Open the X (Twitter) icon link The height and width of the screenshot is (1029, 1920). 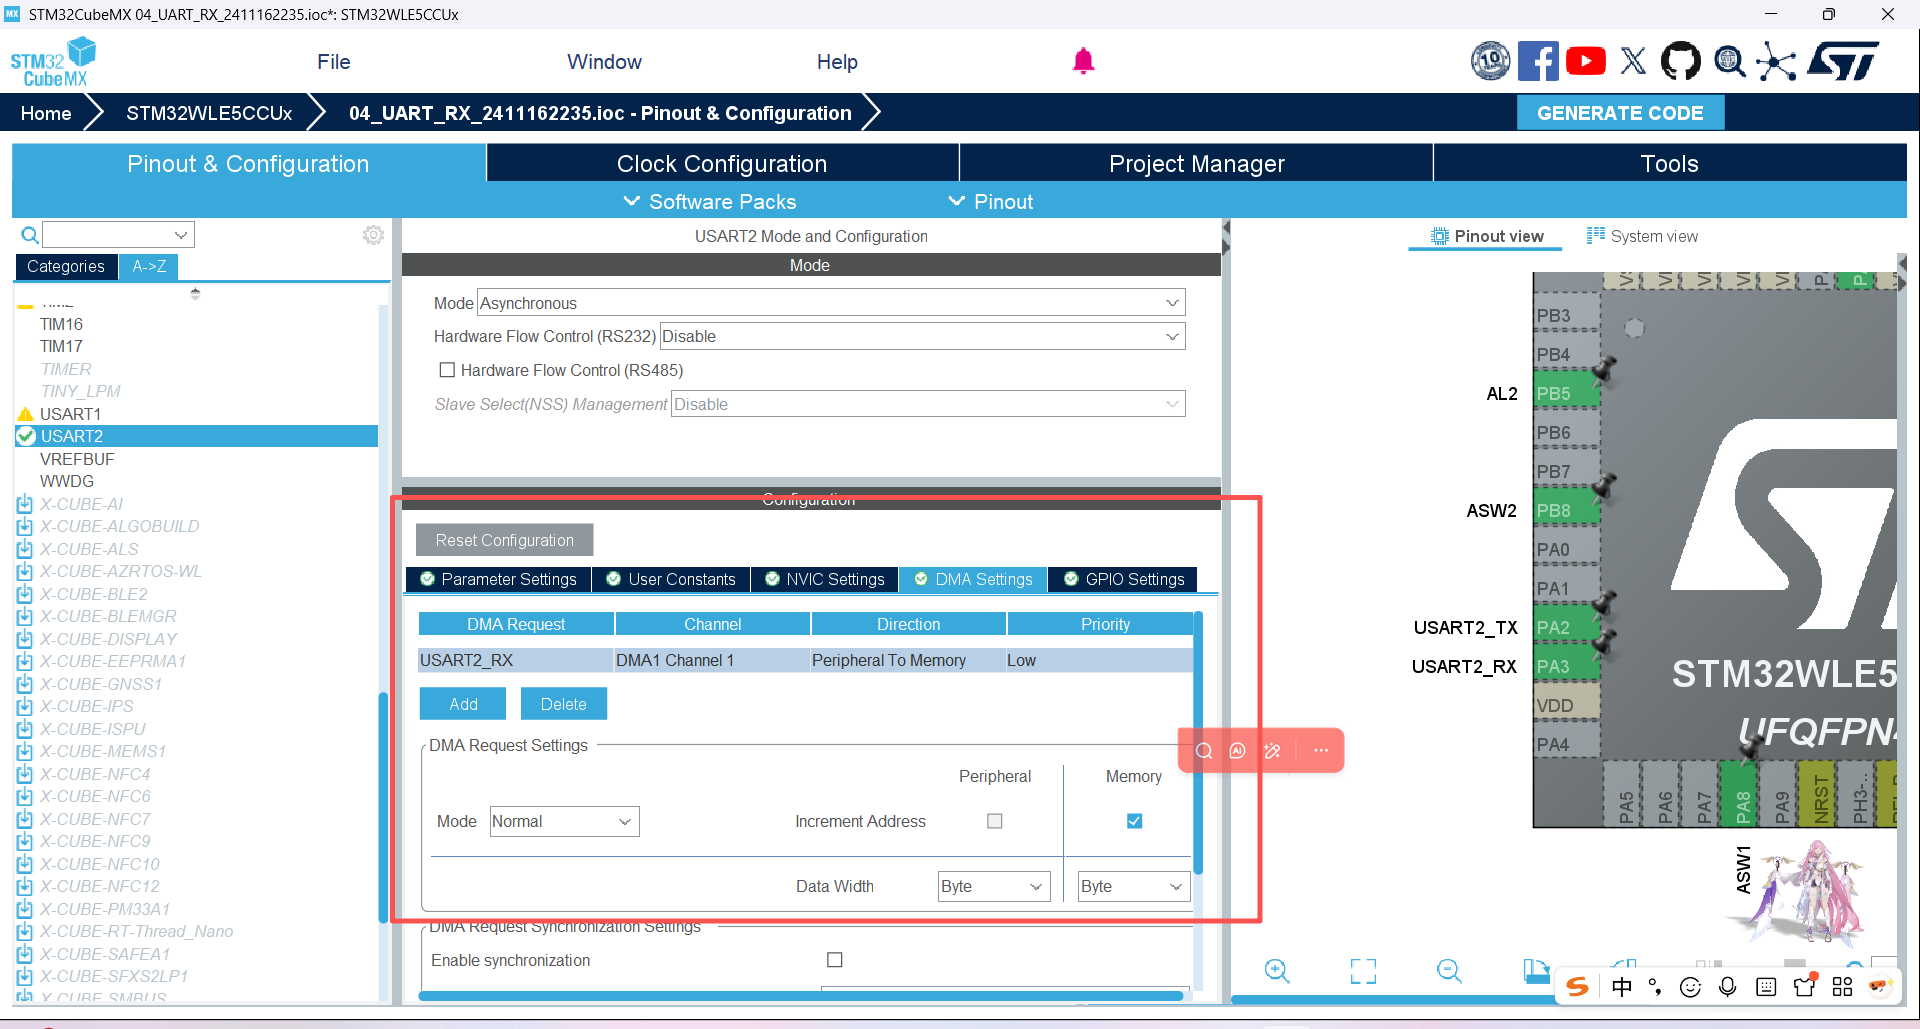coord(1633,61)
